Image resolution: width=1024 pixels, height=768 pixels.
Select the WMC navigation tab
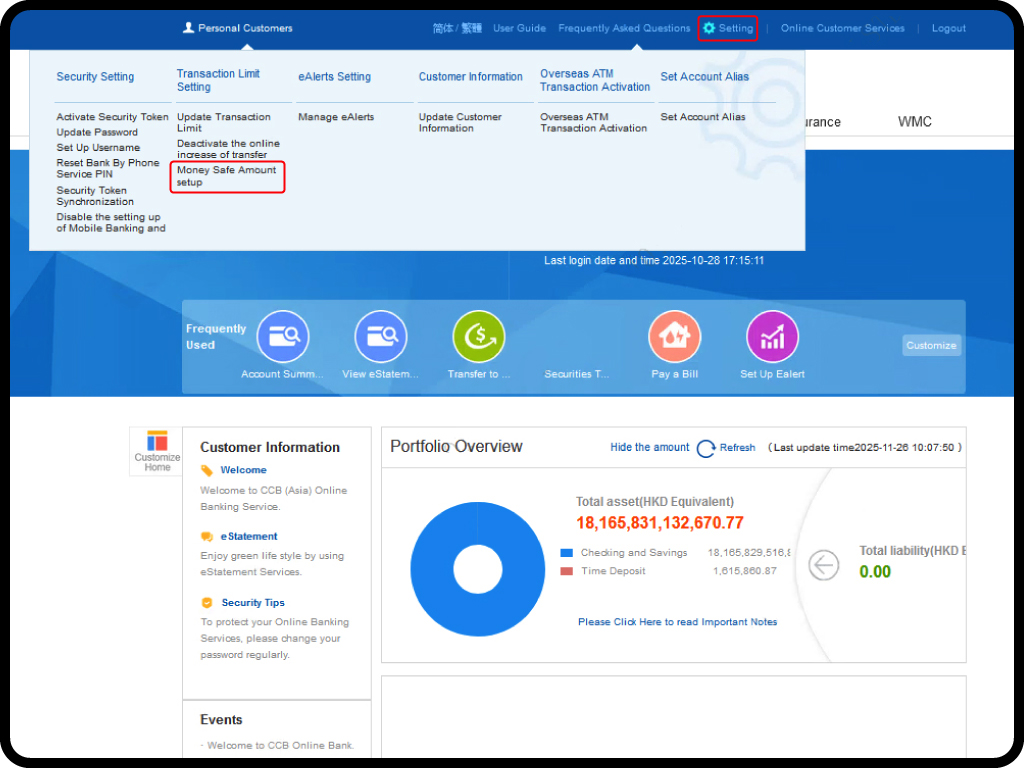[x=914, y=122]
